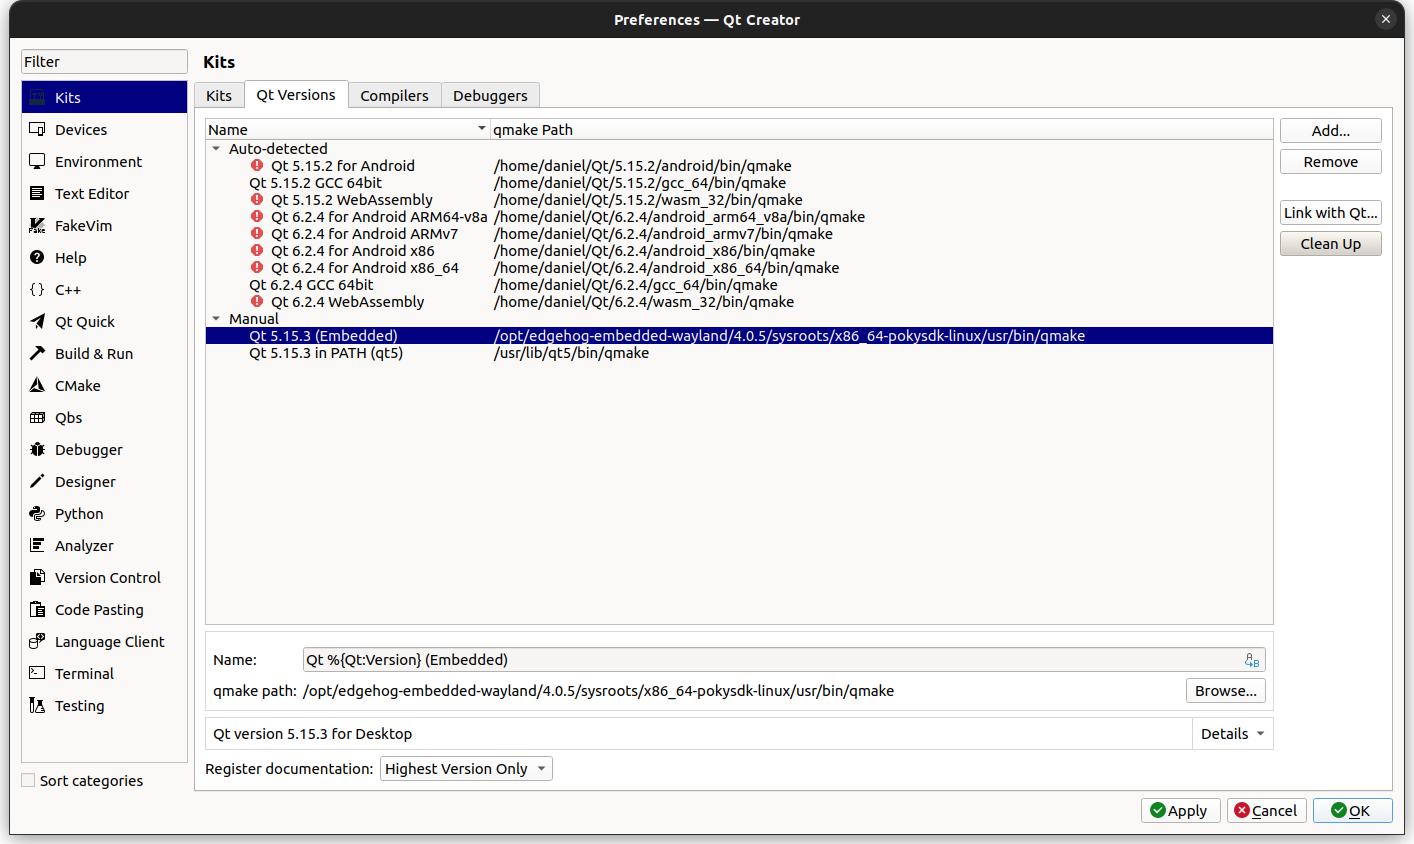Image resolution: width=1414 pixels, height=844 pixels.
Task: Open the Version Control settings icon
Action: pyautogui.click(x=34, y=577)
